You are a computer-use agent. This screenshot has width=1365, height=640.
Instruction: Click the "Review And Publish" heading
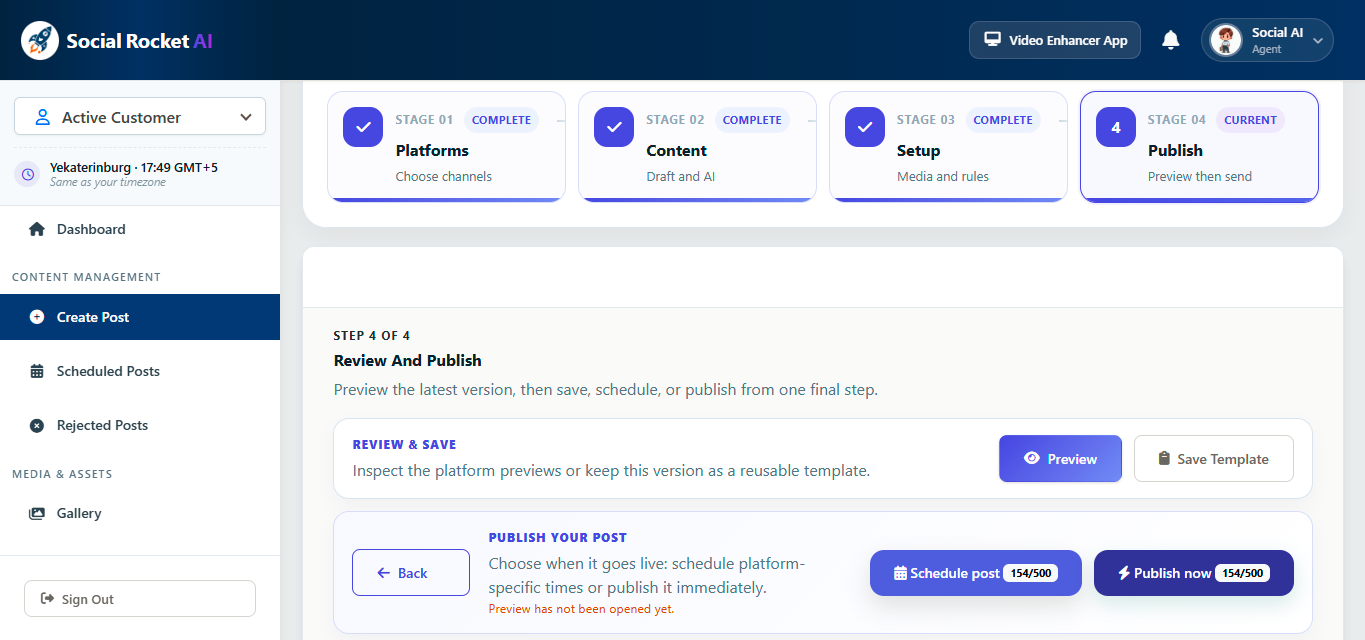407,360
